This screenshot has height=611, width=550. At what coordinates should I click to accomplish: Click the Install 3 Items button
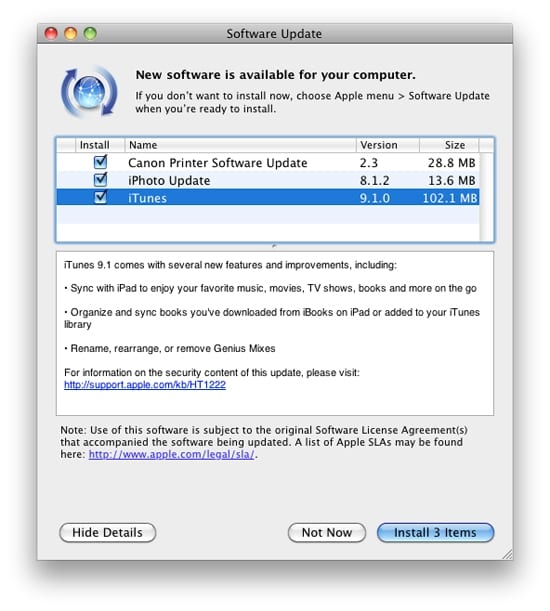pyautogui.click(x=435, y=532)
